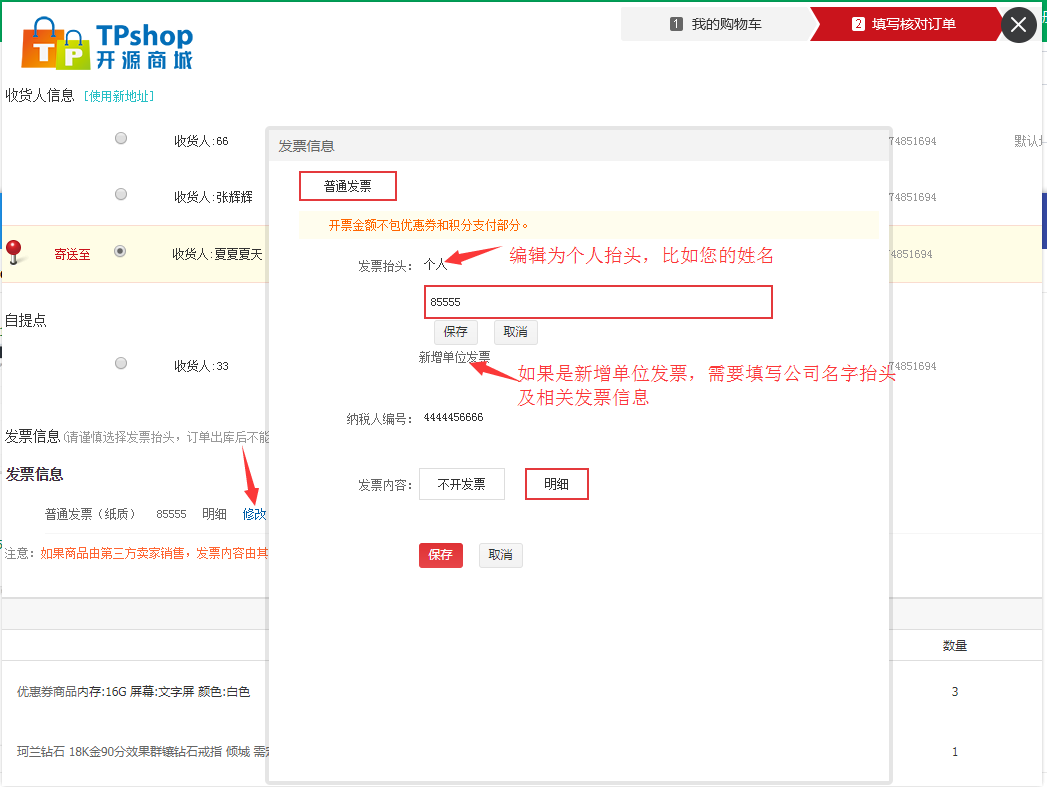This screenshot has width=1047, height=787.
Task: Select 明细 as the invoice content
Action: pos(556,484)
